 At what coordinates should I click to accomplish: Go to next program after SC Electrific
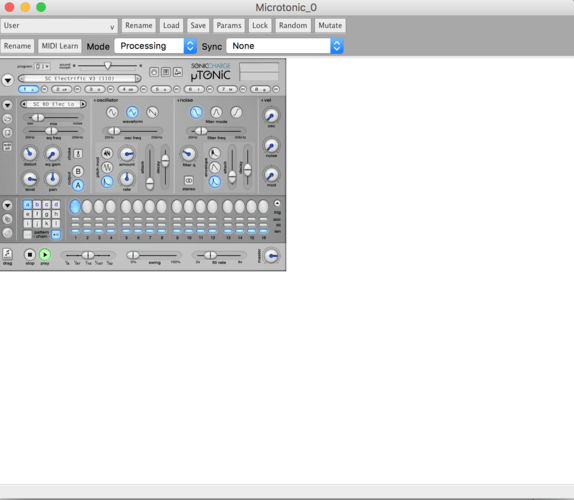coord(138,78)
